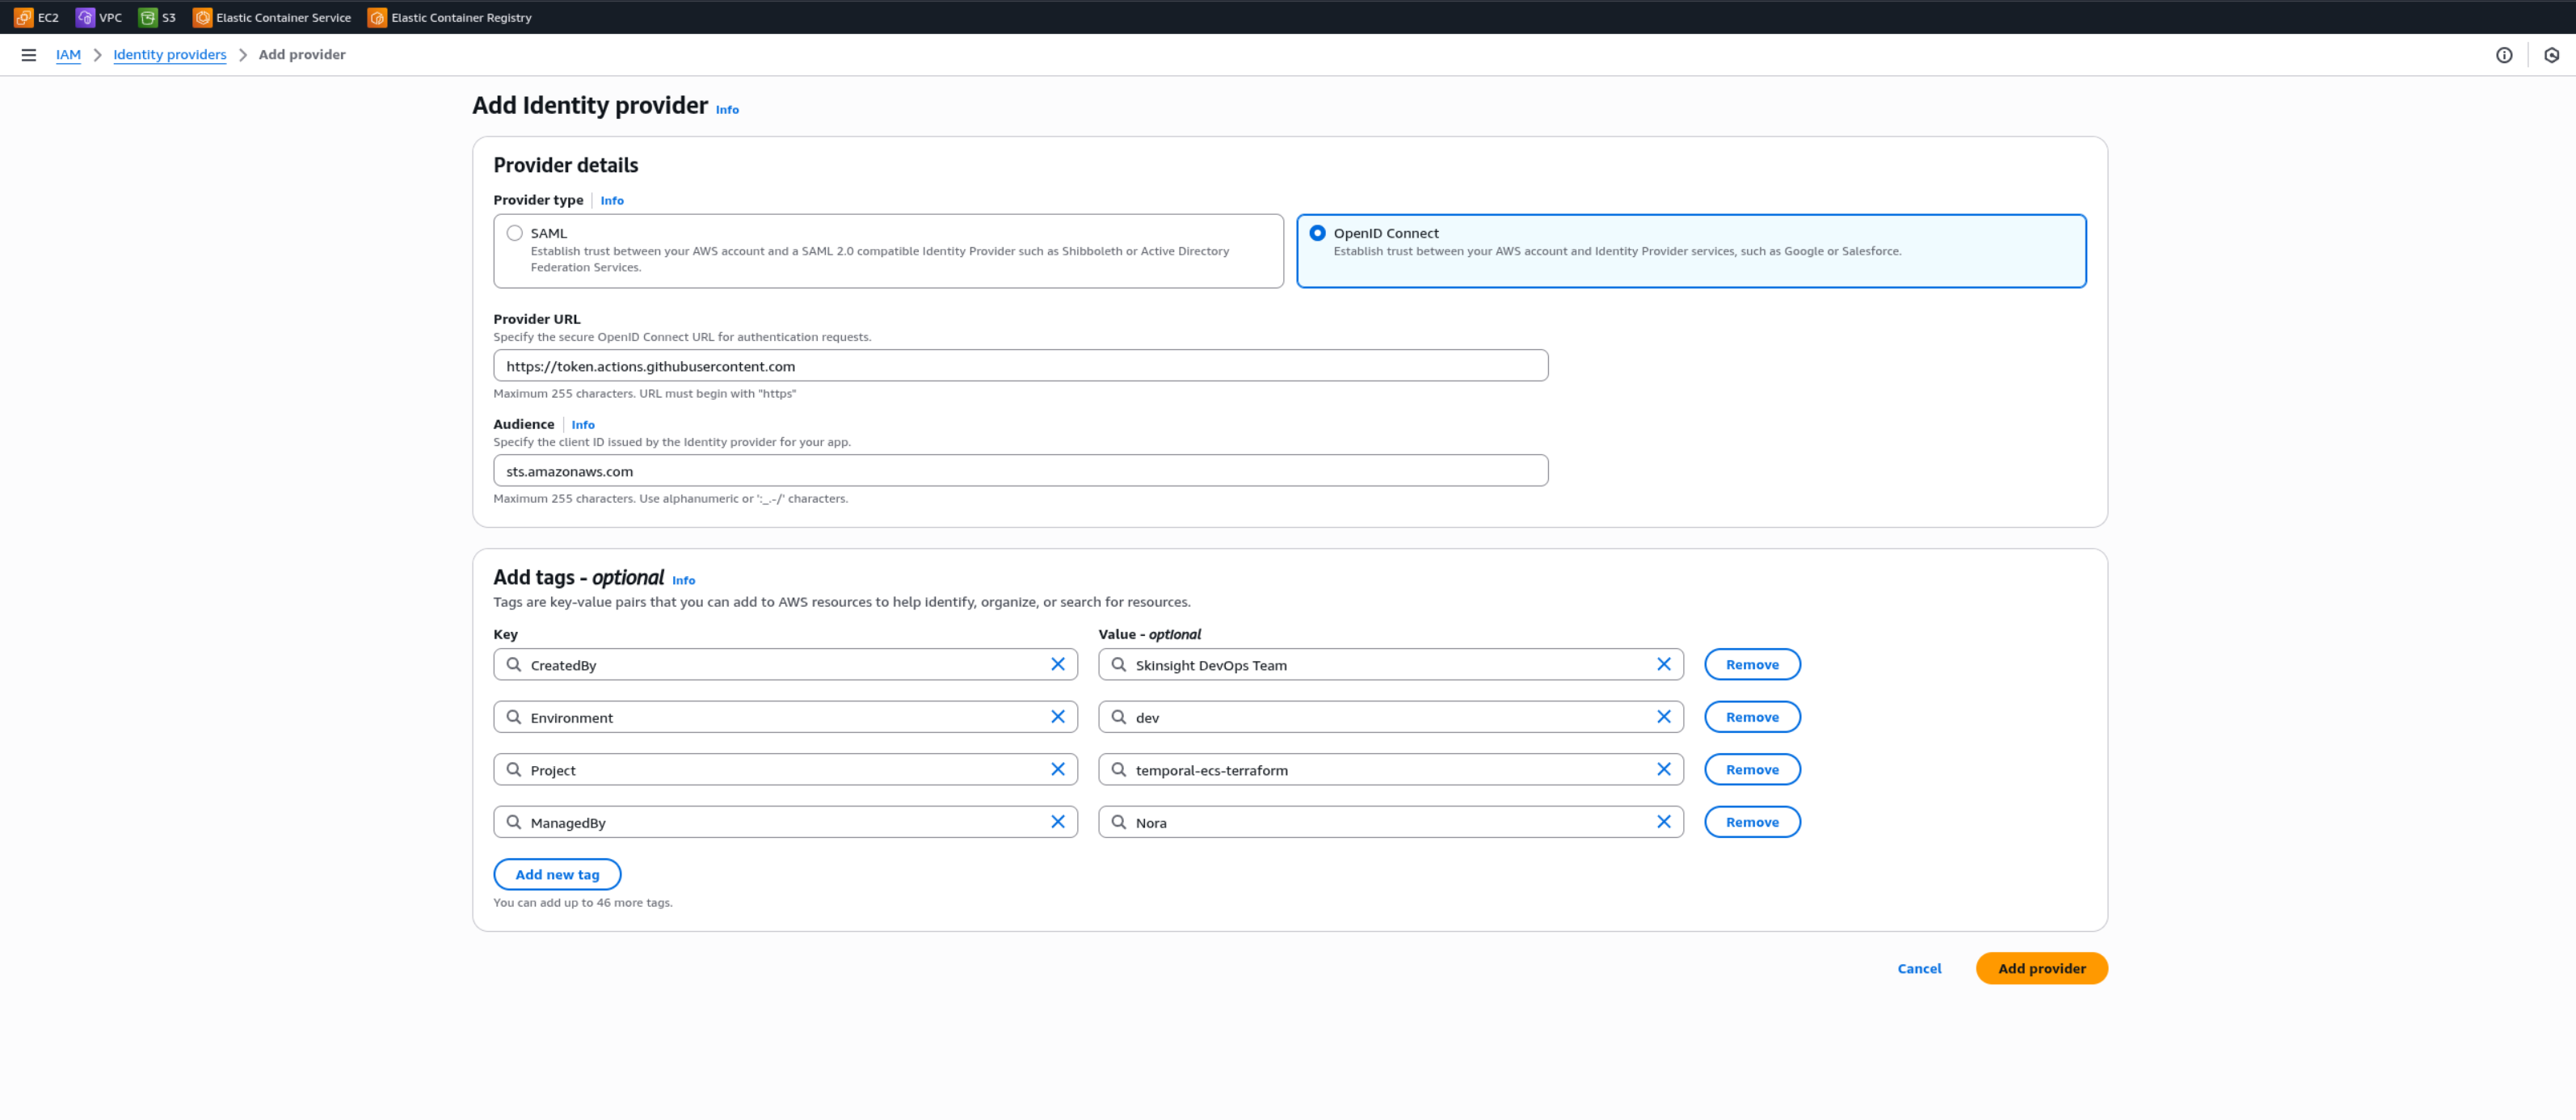The height and width of the screenshot is (1120, 2576).
Task: Clear the Nora tag value
Action: pyautogui.click(x=1663, y=822)
